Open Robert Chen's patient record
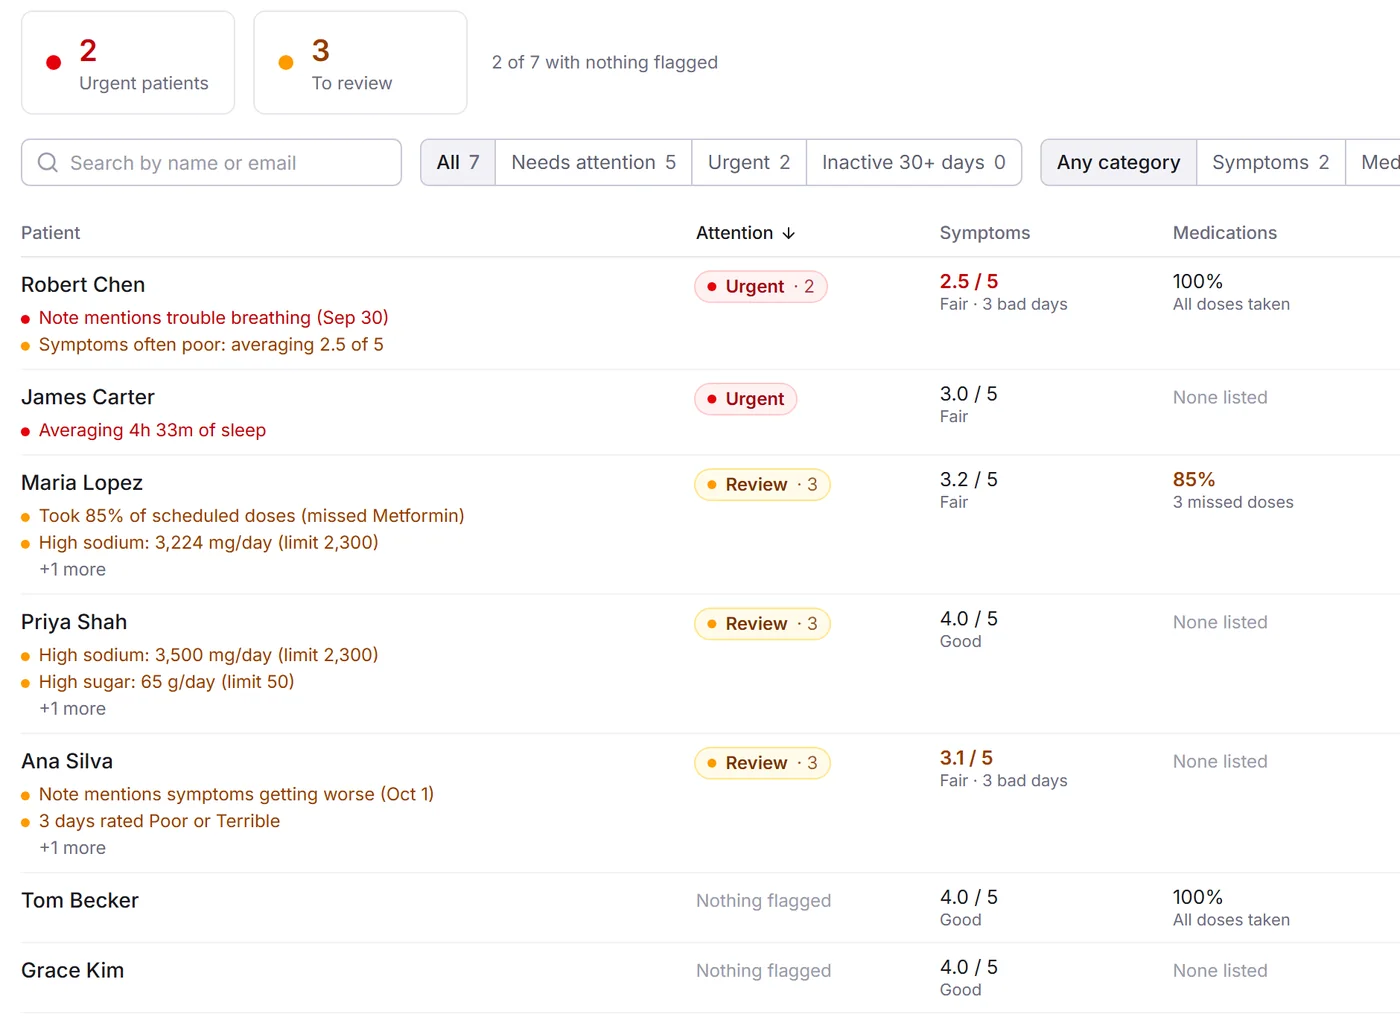This screenshot has width=1400, height=1020. (83, 285)
